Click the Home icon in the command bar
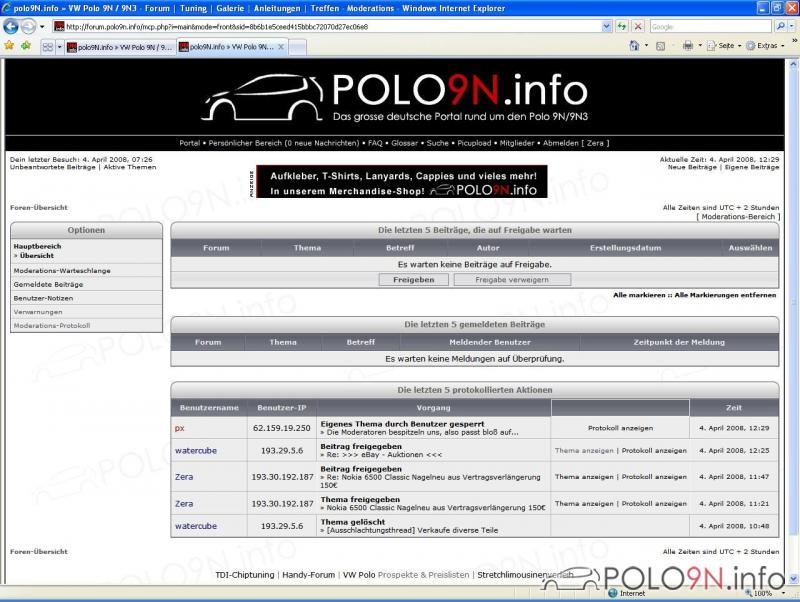This screenshot has height=602, width=800. point(634,46)
